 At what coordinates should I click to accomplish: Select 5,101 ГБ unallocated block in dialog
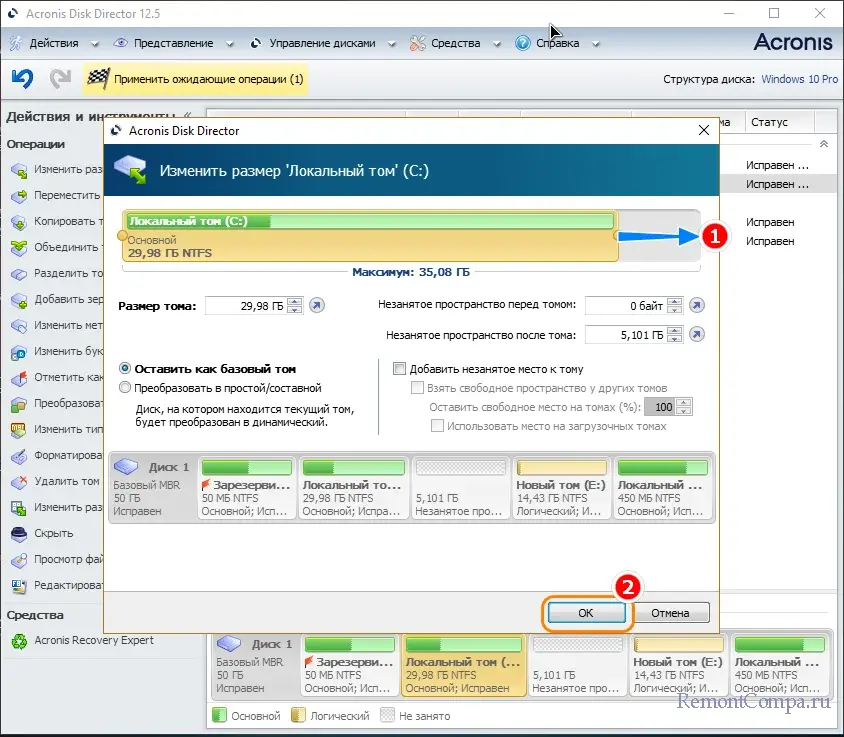pos(460,488)
